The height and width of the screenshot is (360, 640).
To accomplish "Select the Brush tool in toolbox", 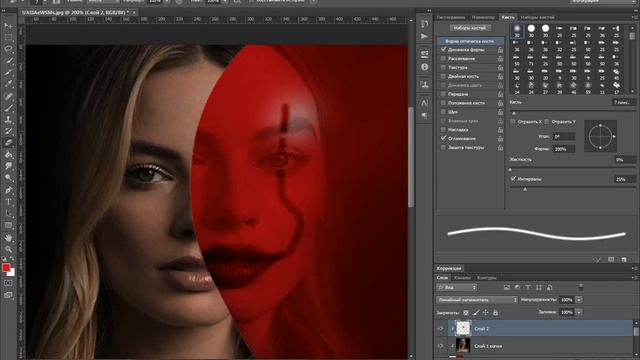I will click(x=8, y=108).
